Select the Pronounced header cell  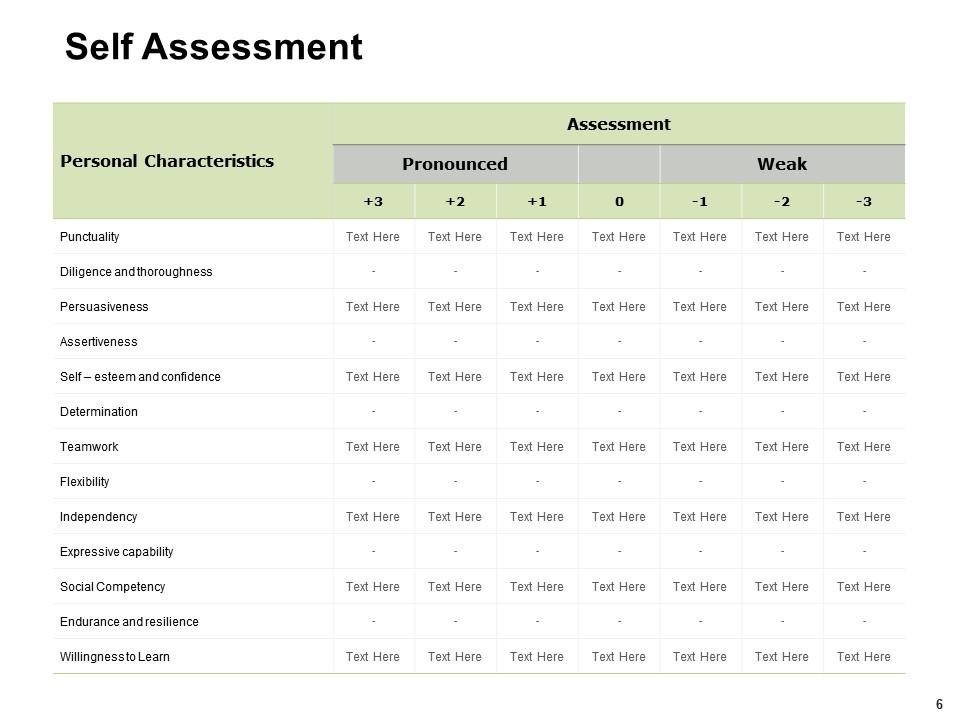point(455,164)
